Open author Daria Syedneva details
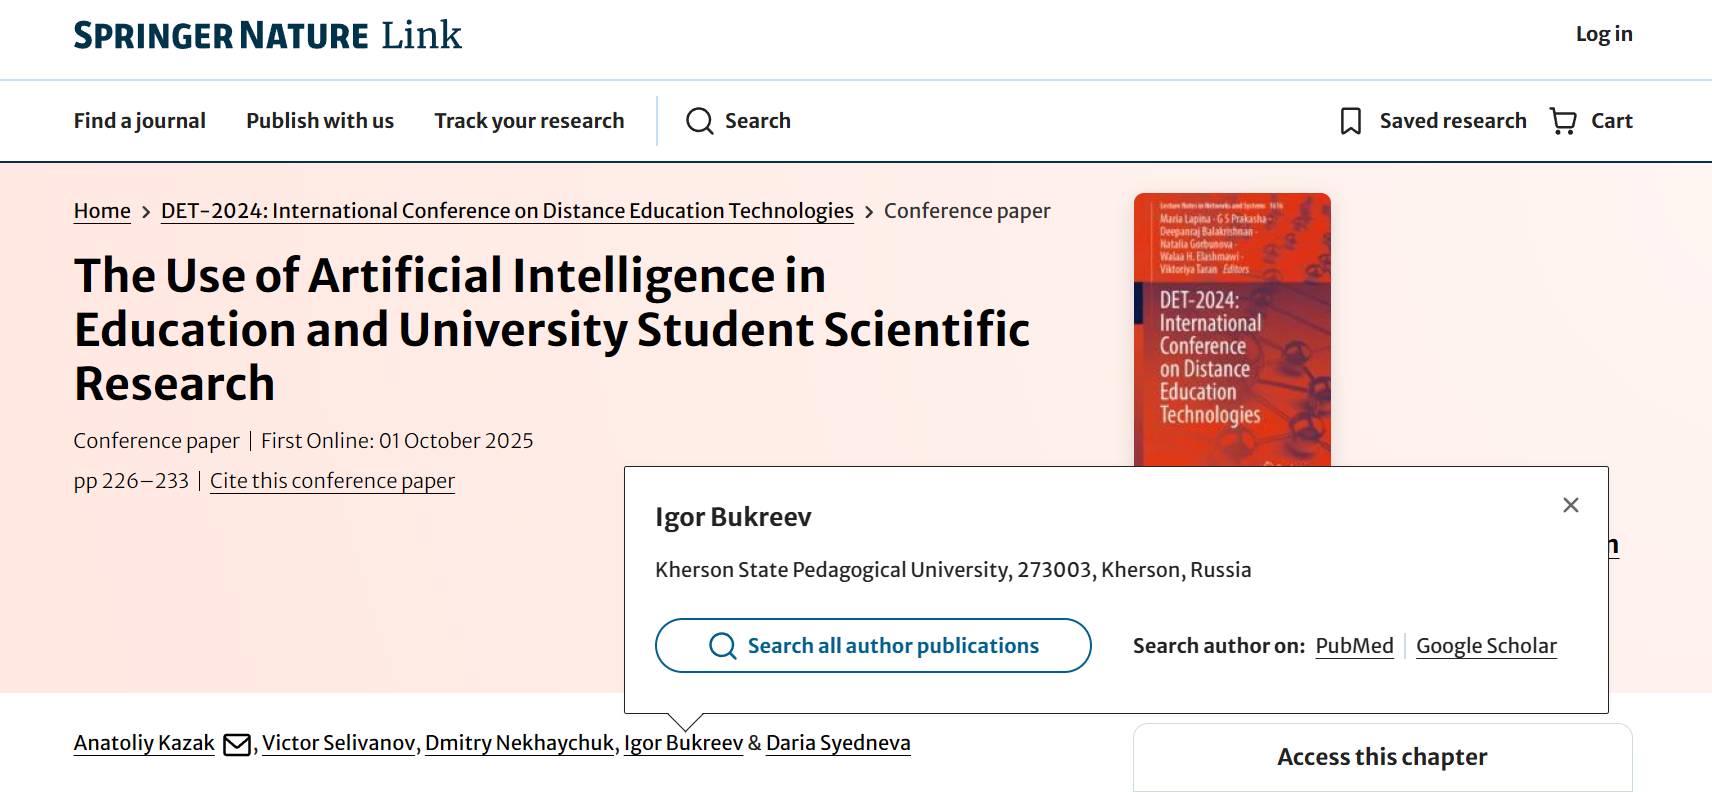The height and width of the screenshot is (792, 1712). (838, 743)
